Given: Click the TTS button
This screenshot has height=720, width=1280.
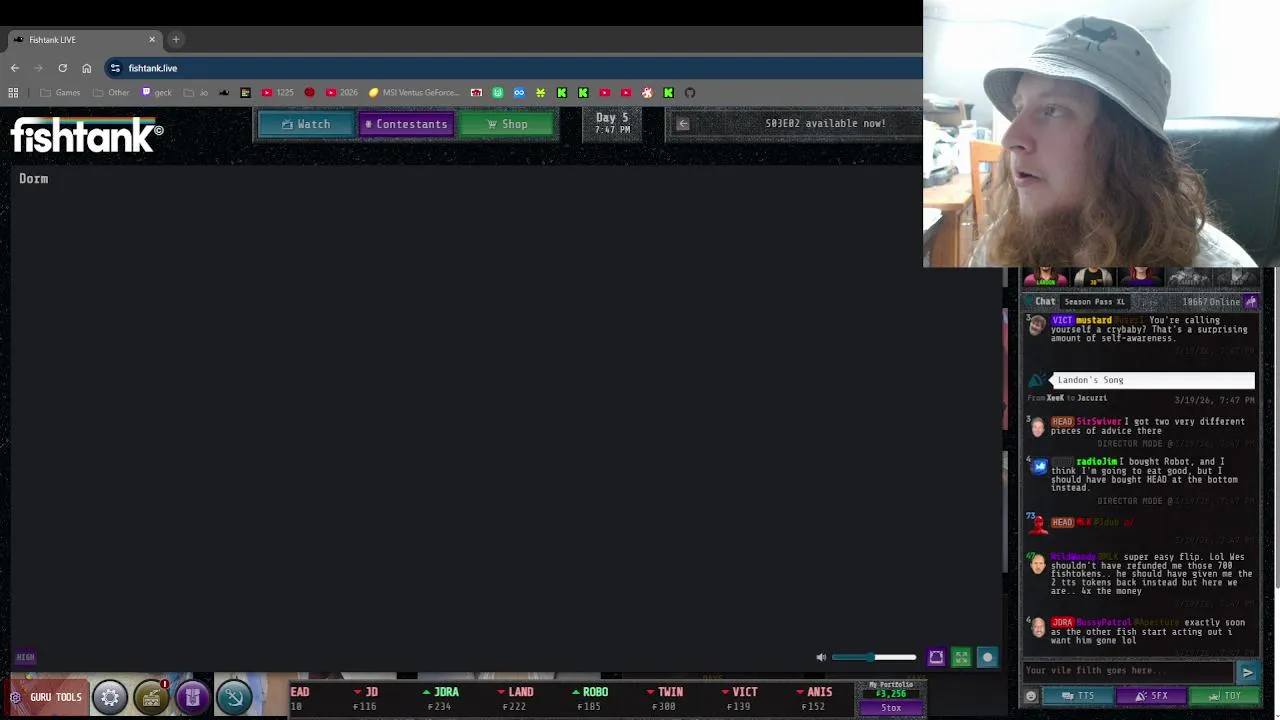Looking at the screenshot, I should (x=1078, y=696).
